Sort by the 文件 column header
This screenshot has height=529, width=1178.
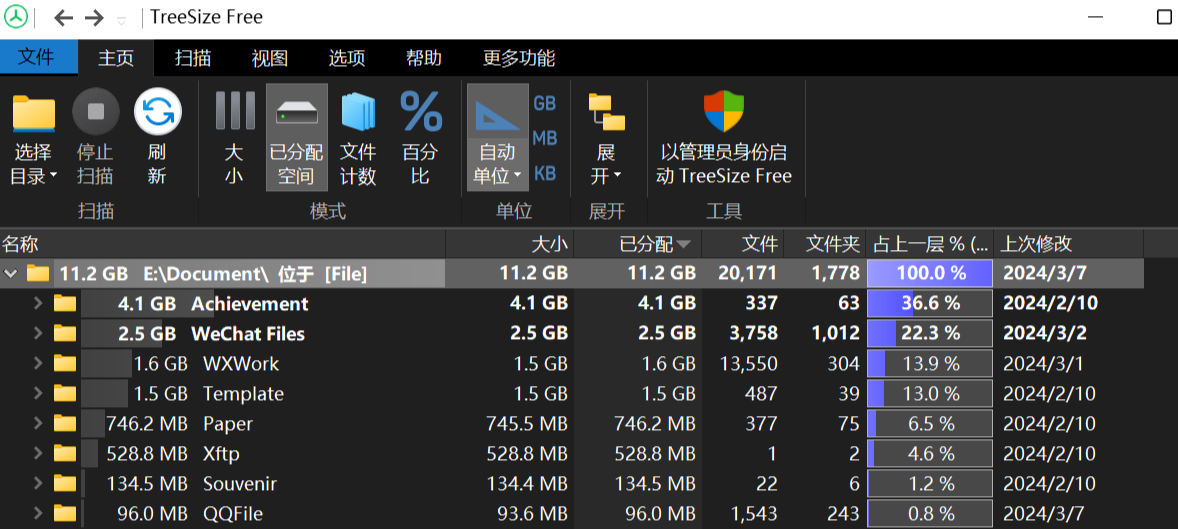[x=742, y=243]
